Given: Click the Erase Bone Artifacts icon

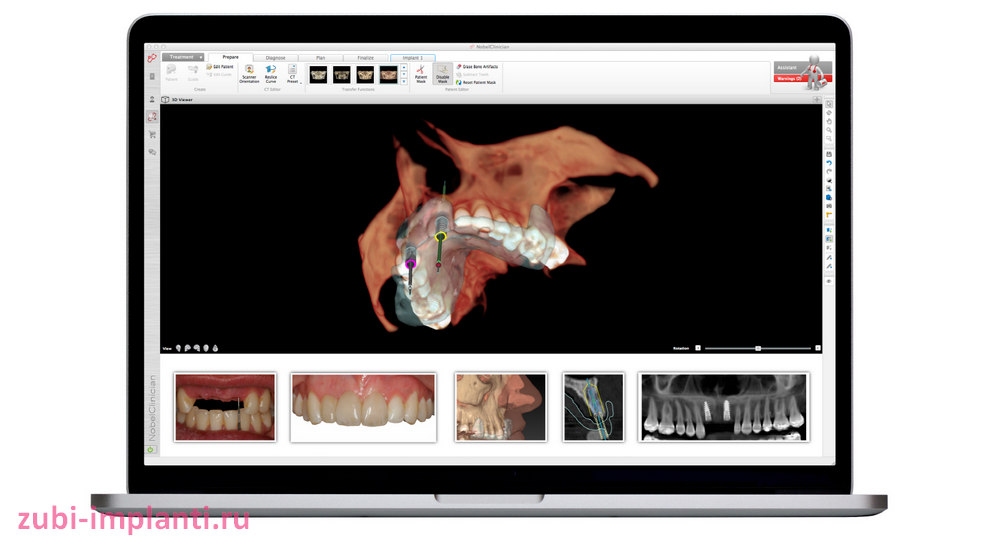Looking at the screenshot, I should [459, 67].
